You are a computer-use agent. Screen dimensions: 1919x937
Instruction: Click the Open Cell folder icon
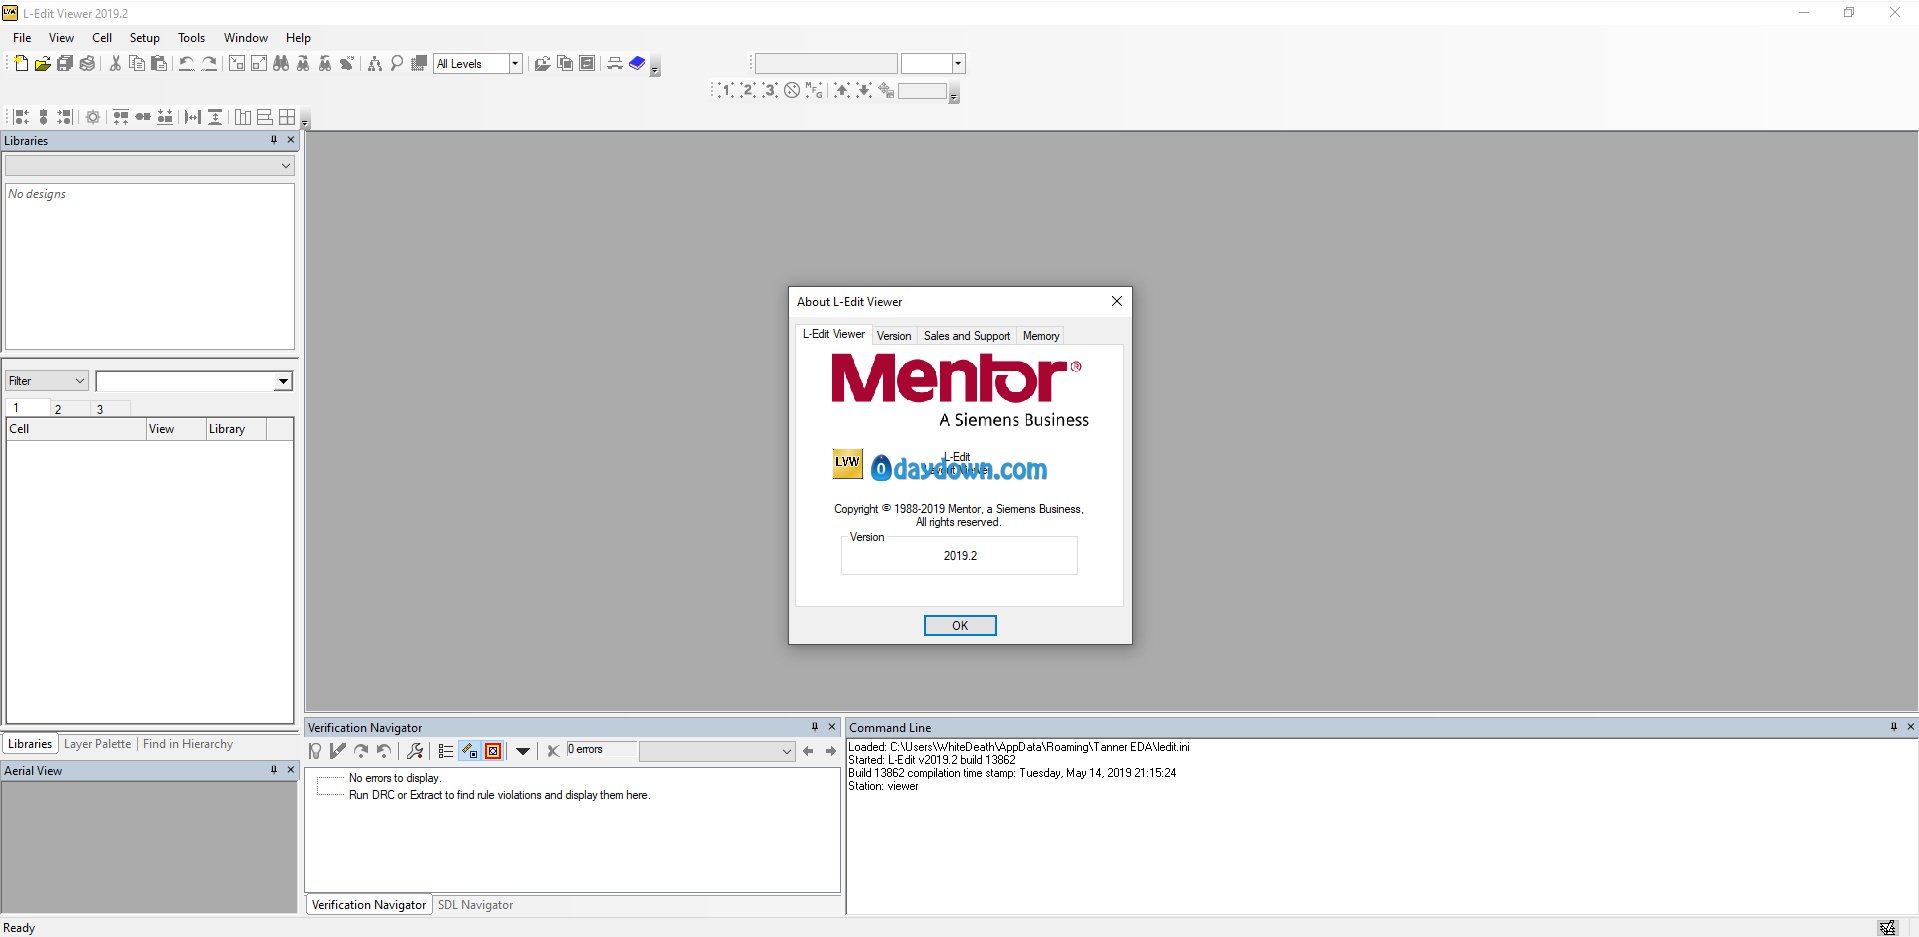(x=542, y=63)
